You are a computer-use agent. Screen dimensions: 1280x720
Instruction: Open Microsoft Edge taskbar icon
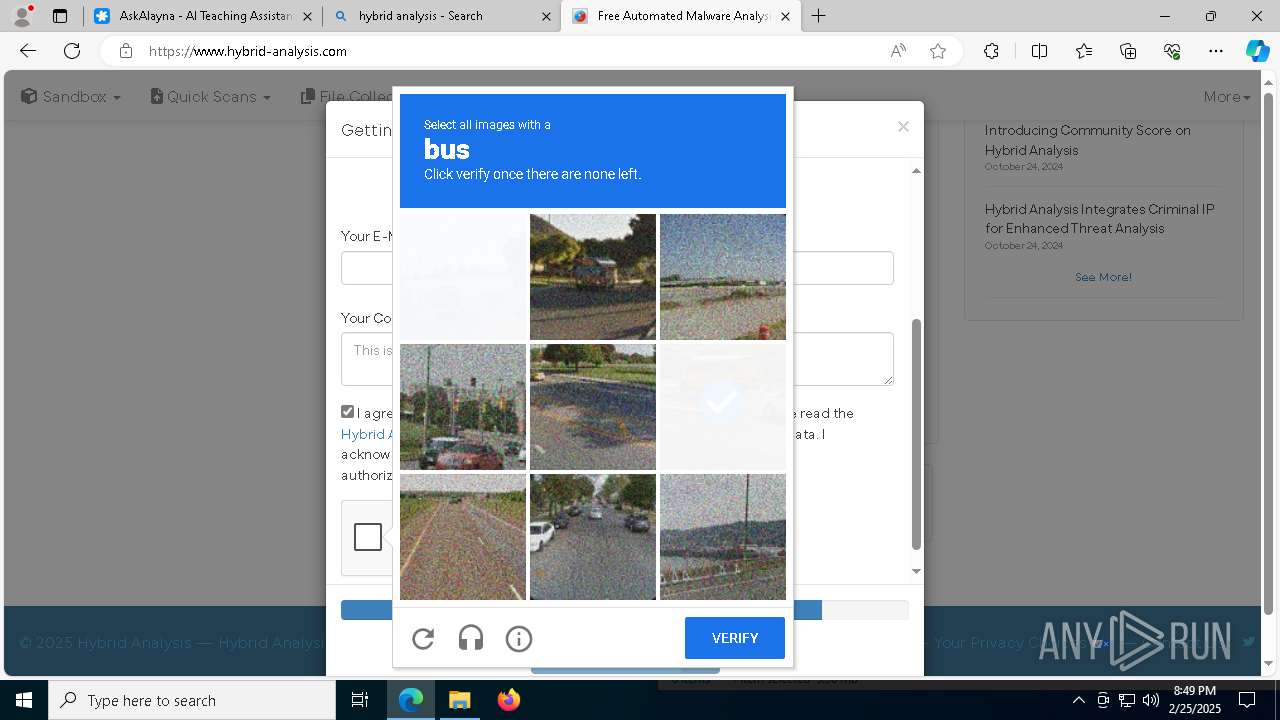tap(411, 700)
